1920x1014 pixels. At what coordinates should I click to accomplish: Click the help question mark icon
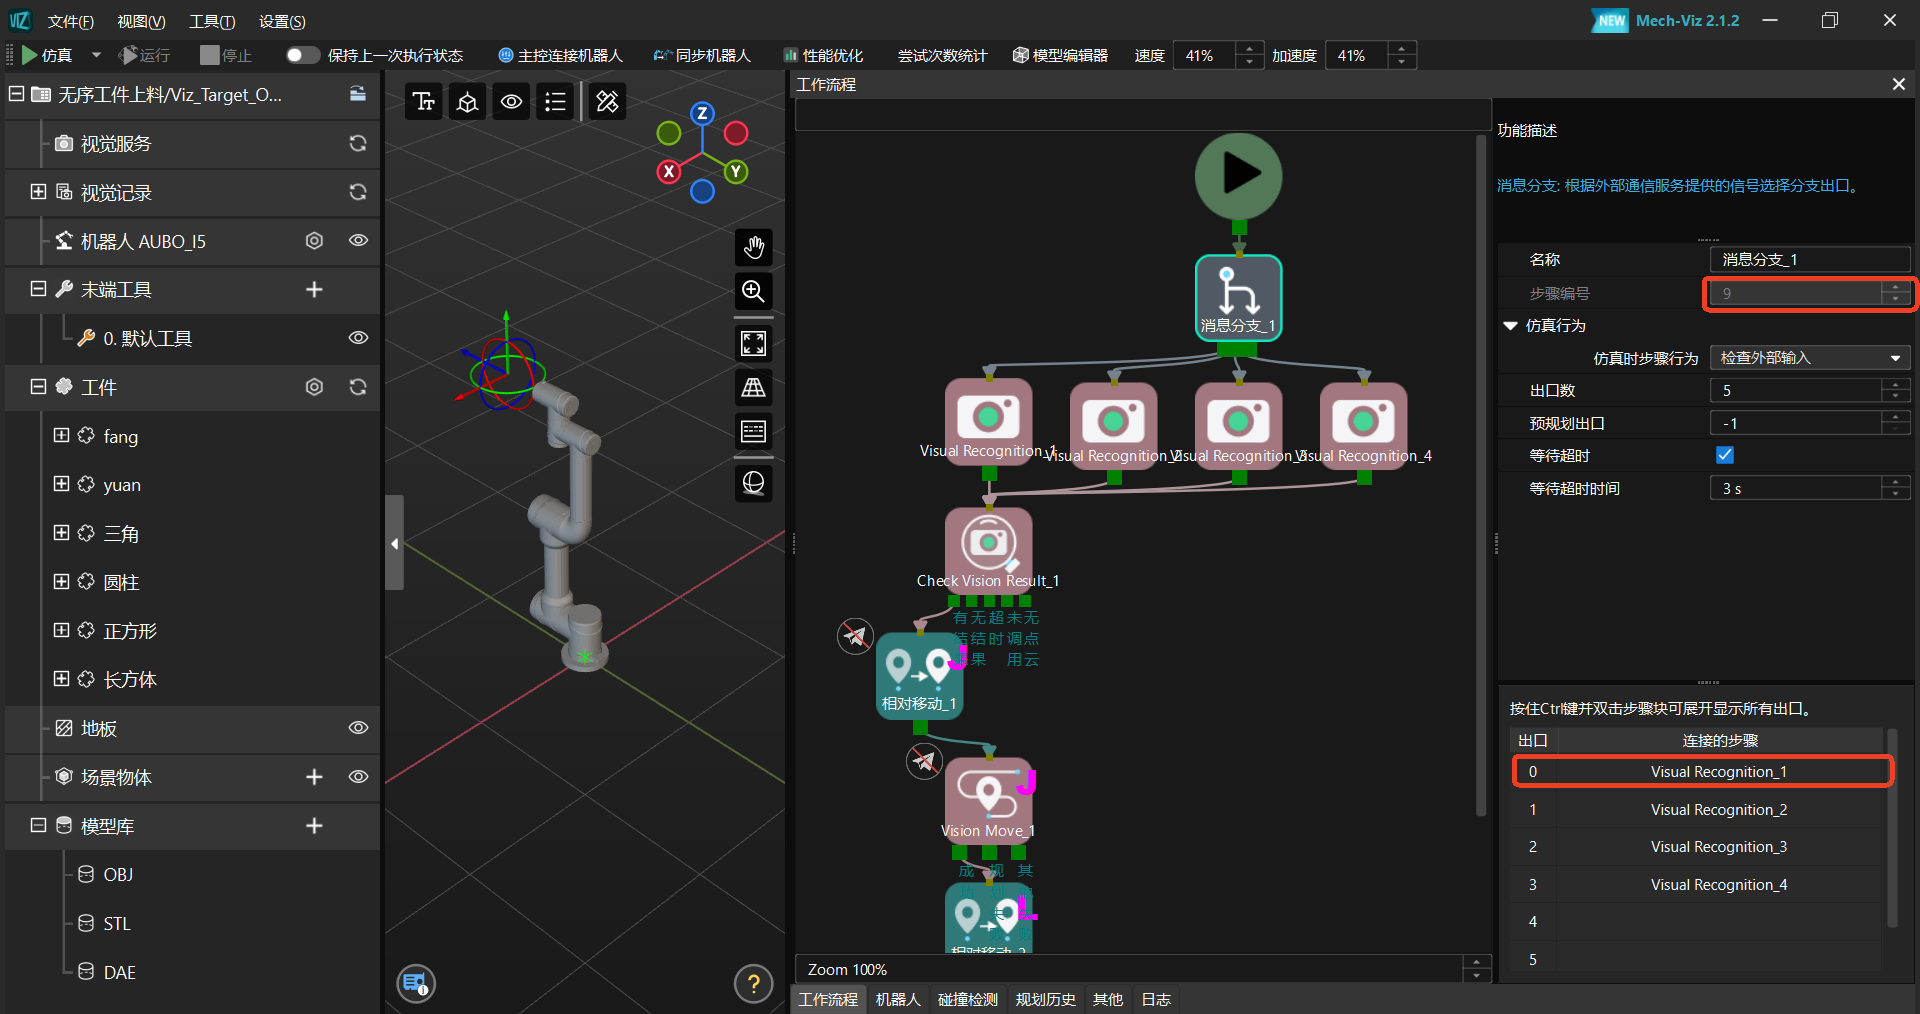click(753, 984)
